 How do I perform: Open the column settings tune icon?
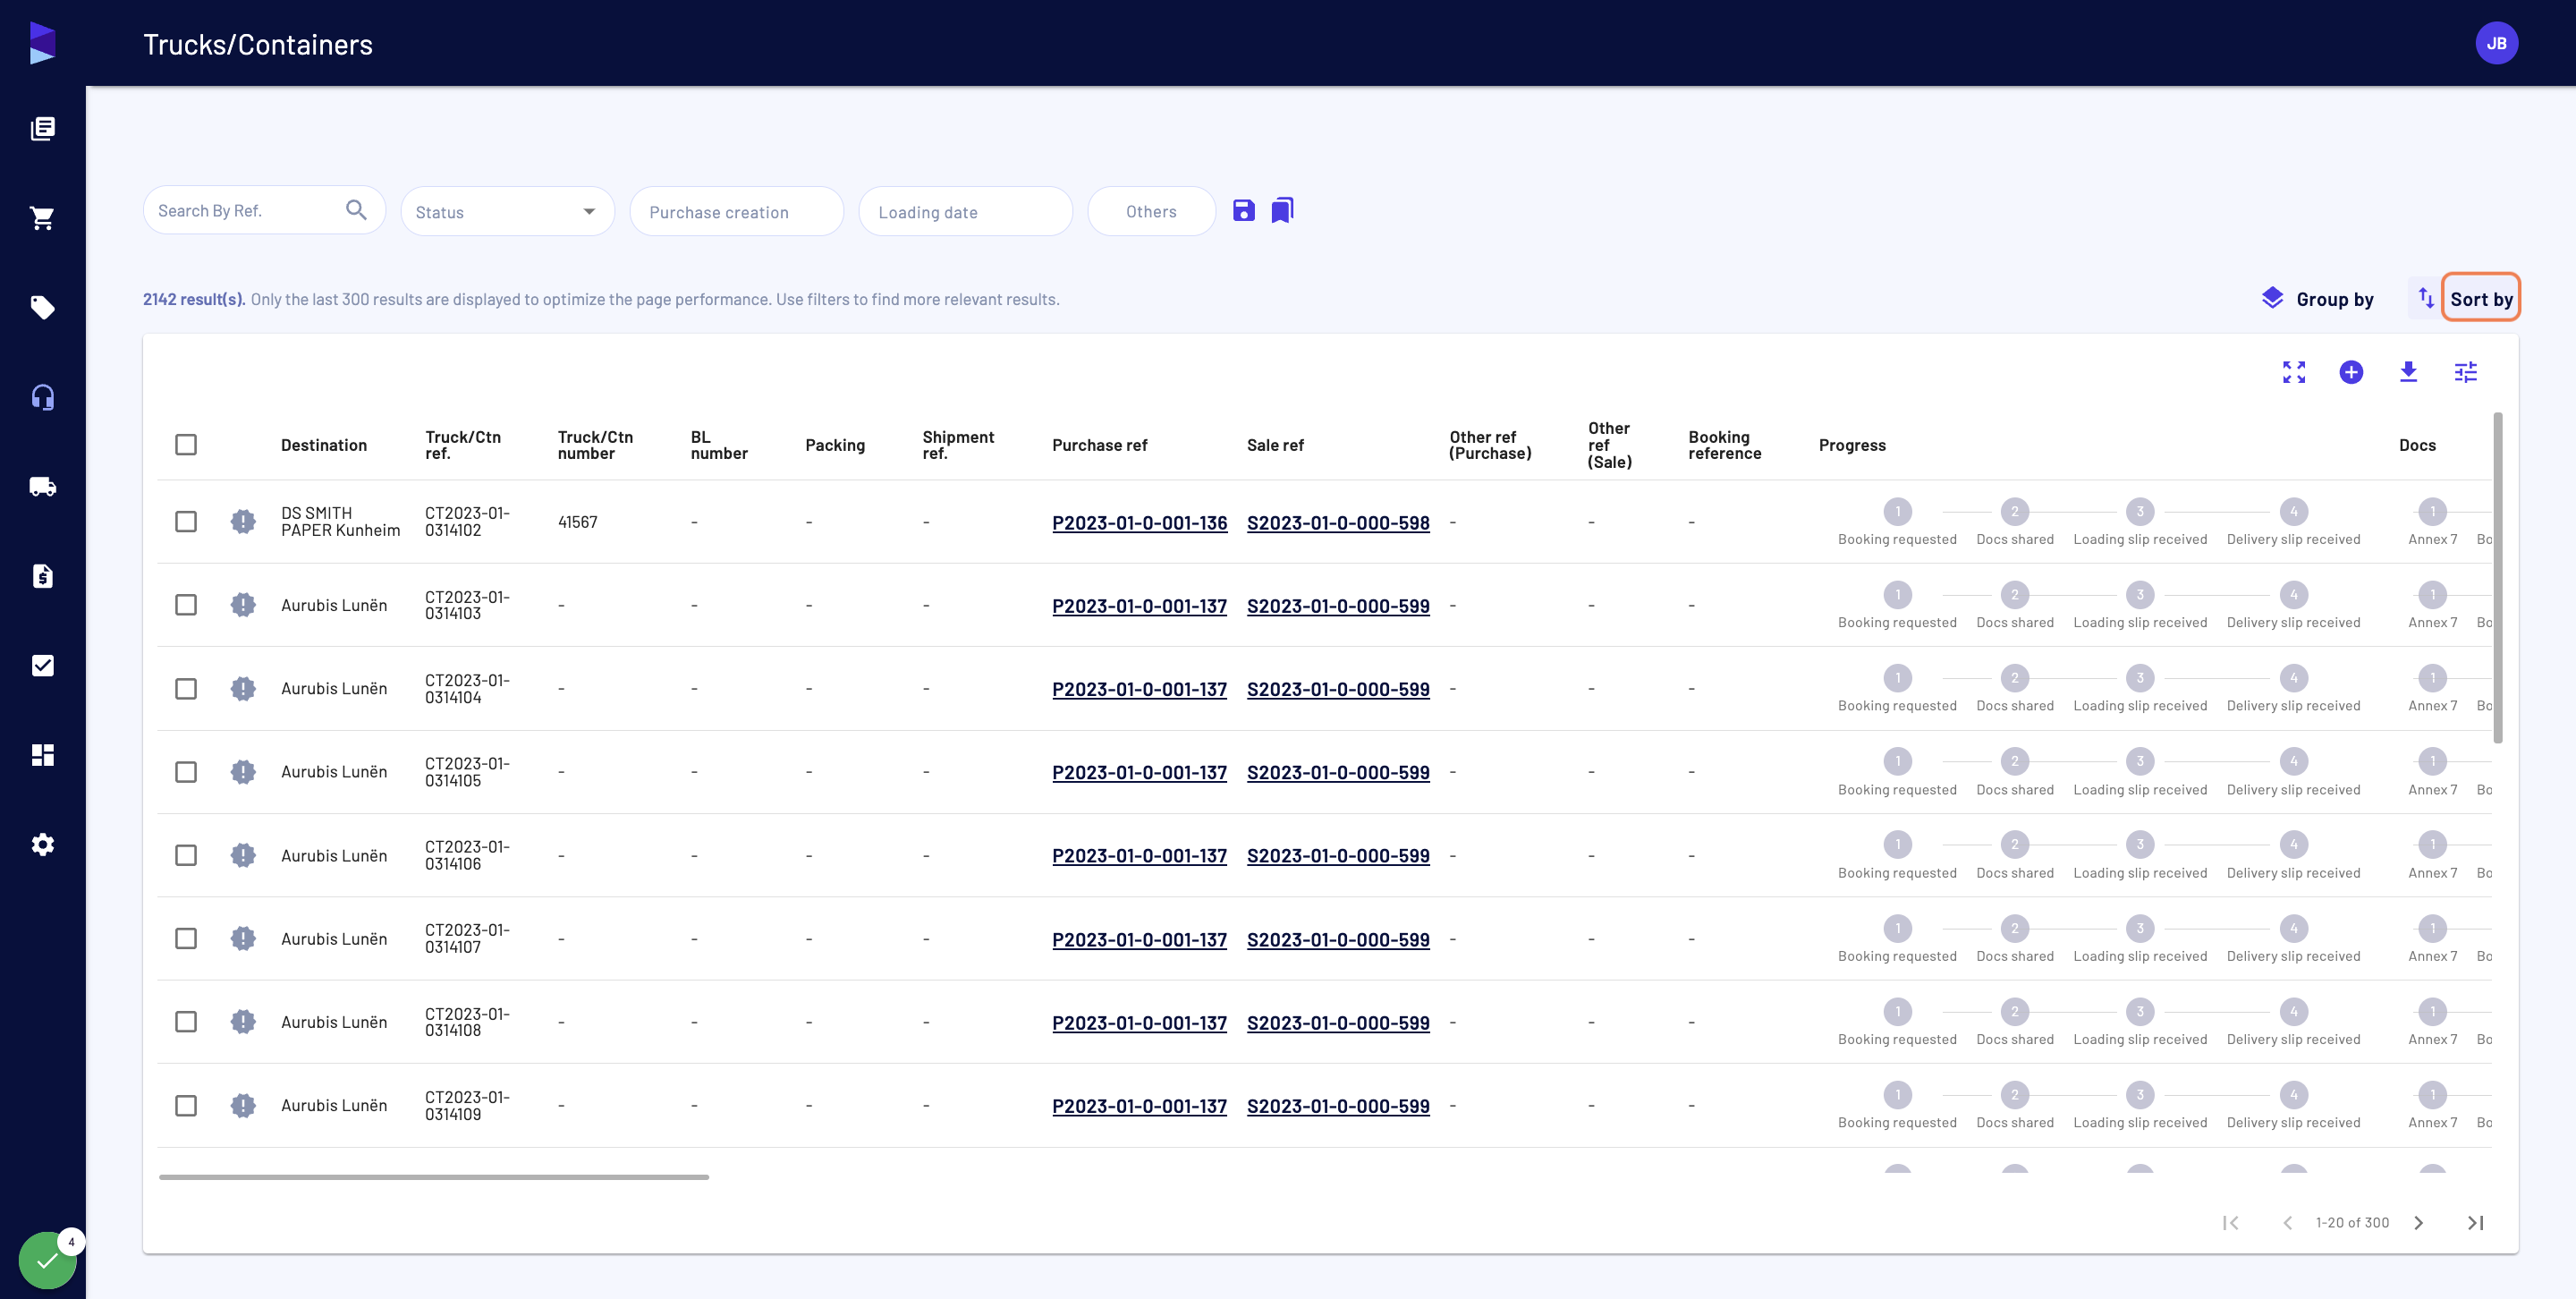(x=2466, y=372)
